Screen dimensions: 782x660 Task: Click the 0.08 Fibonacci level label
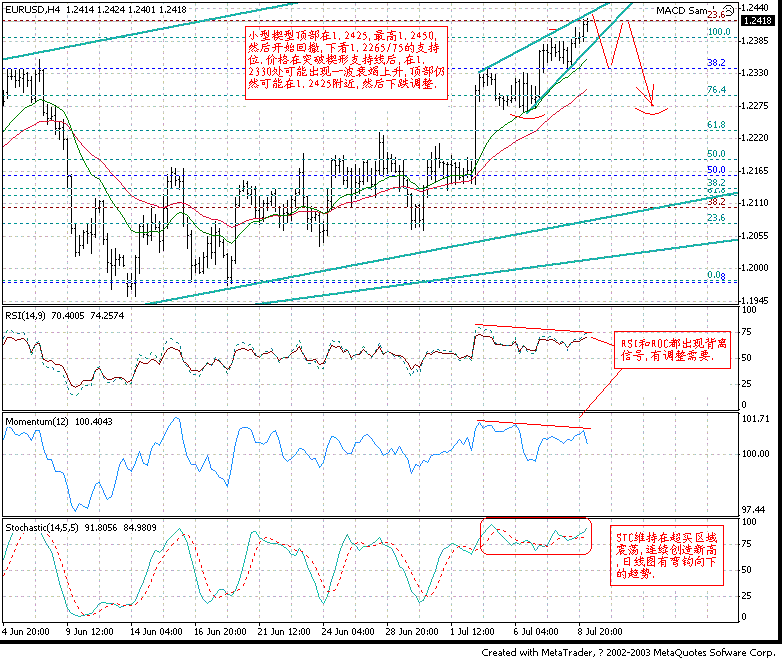tap(717, 275)
